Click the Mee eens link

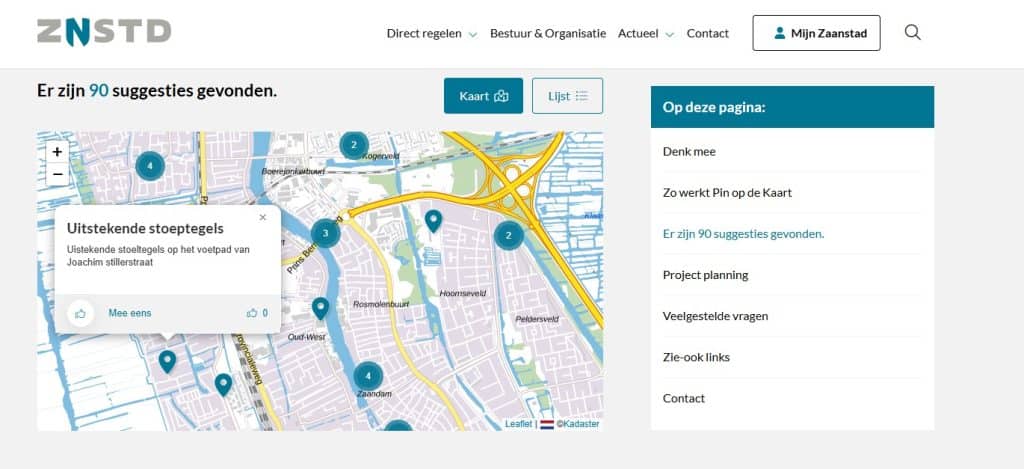pyautogui.click(x=130, y=313)
